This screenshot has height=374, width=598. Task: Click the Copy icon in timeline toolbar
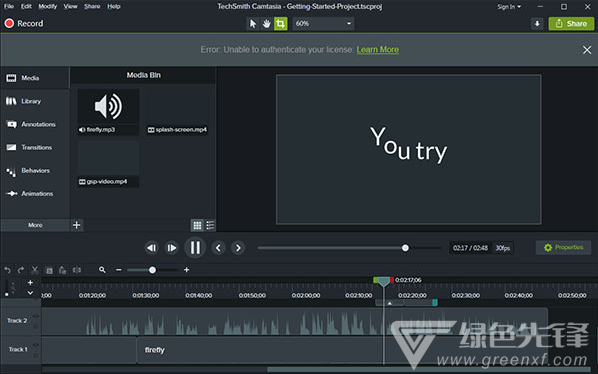click(x=49, y=270)
